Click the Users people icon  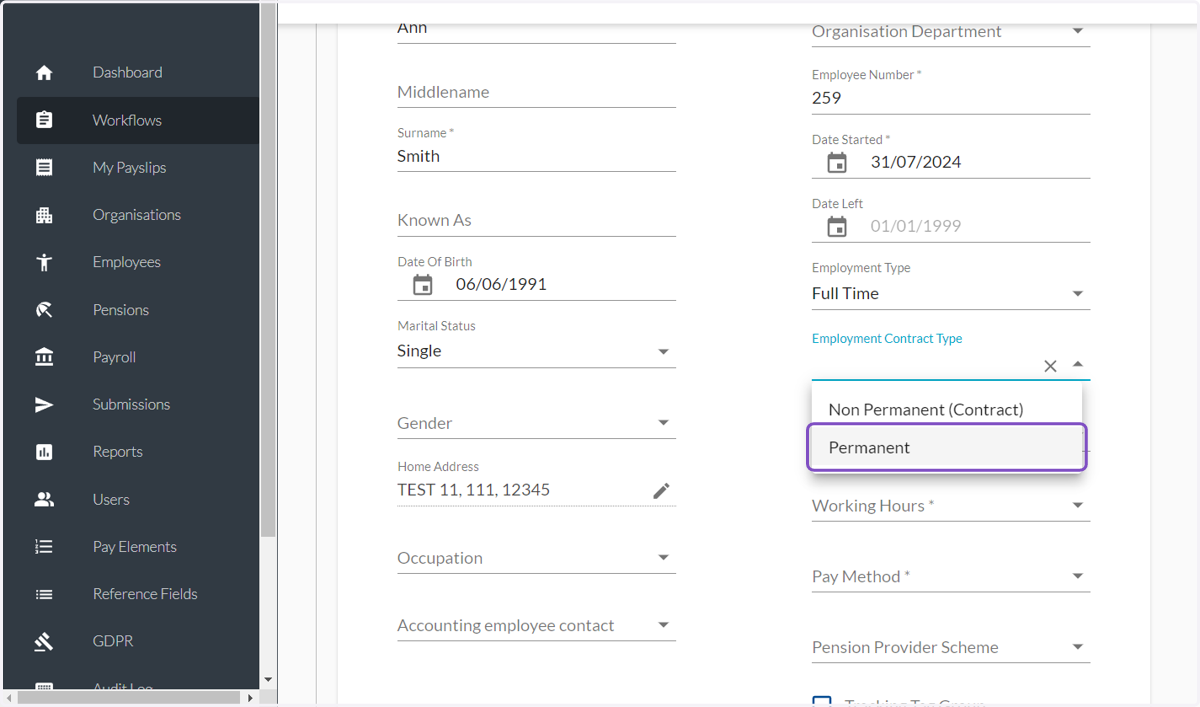(x=44, y=500)
